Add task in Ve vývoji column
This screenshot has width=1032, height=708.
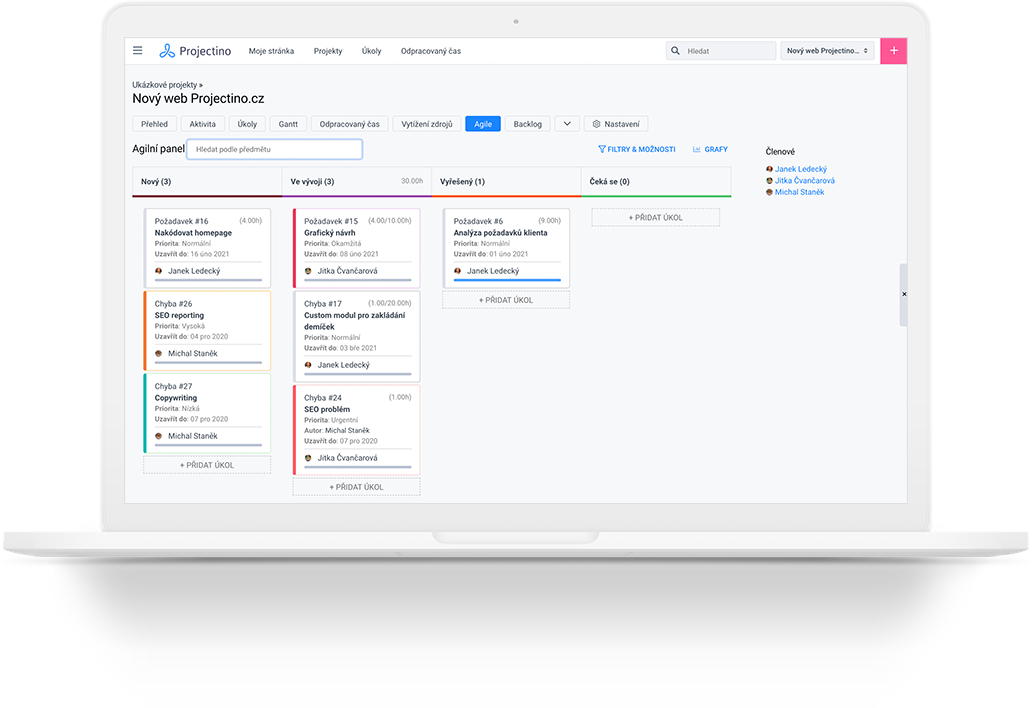pyautogui.click(x=357, y=487)
